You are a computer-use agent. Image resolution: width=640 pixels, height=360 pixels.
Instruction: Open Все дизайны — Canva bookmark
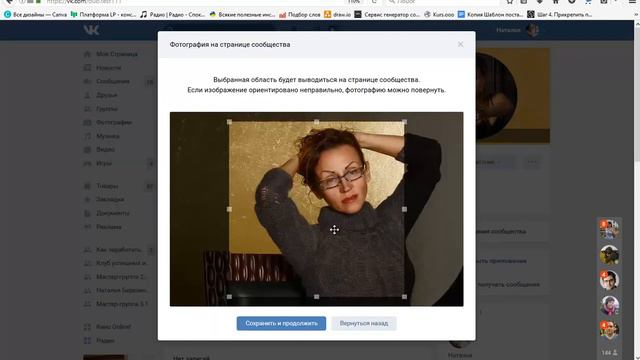(x=36, y=14)
